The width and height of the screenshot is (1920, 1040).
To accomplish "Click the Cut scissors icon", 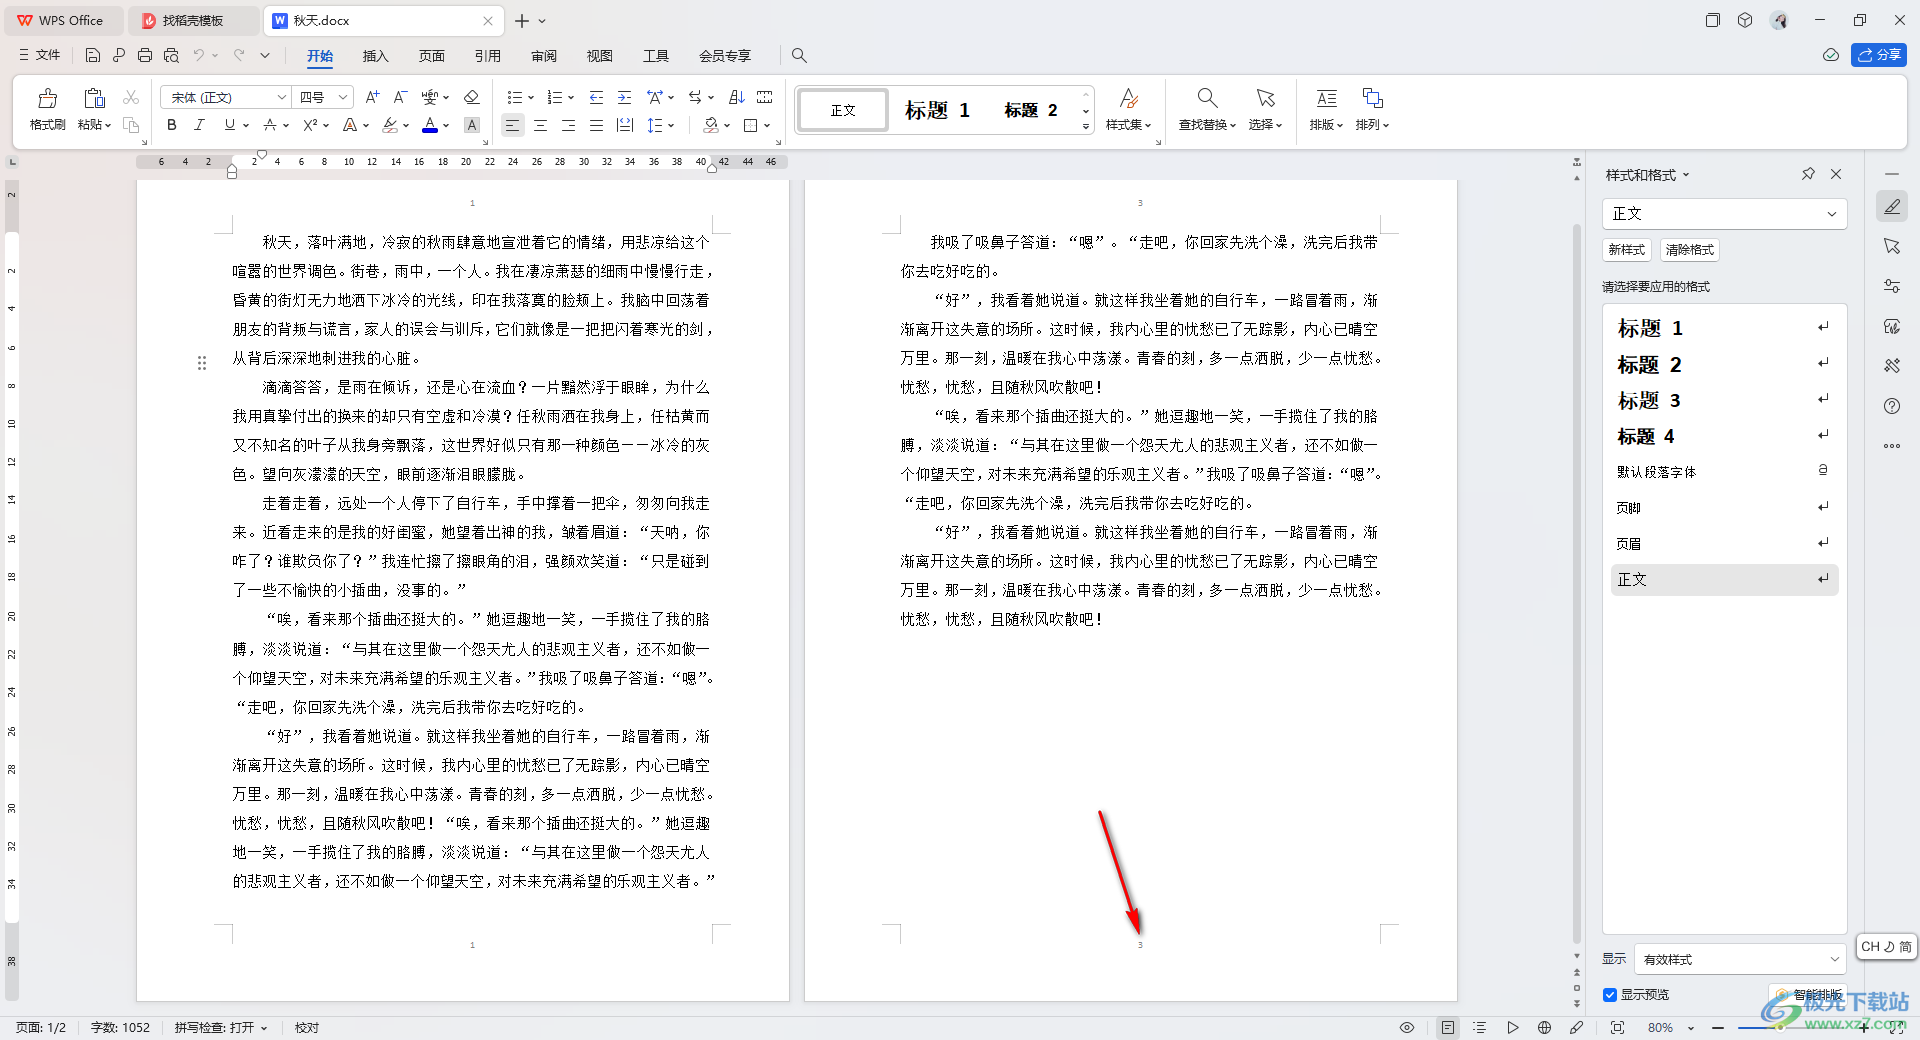I will [131, 97].
